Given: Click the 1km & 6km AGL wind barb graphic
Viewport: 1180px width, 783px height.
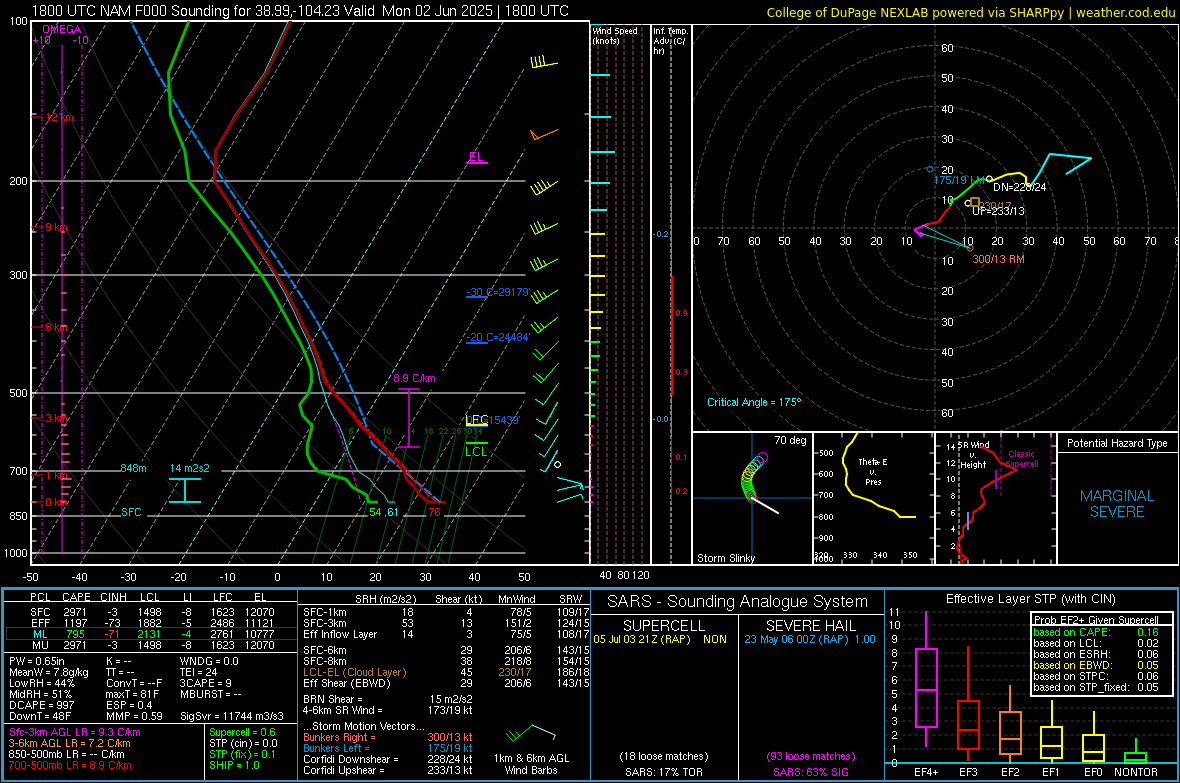Looking at the screenshot, I should click(x=531, y=733).
